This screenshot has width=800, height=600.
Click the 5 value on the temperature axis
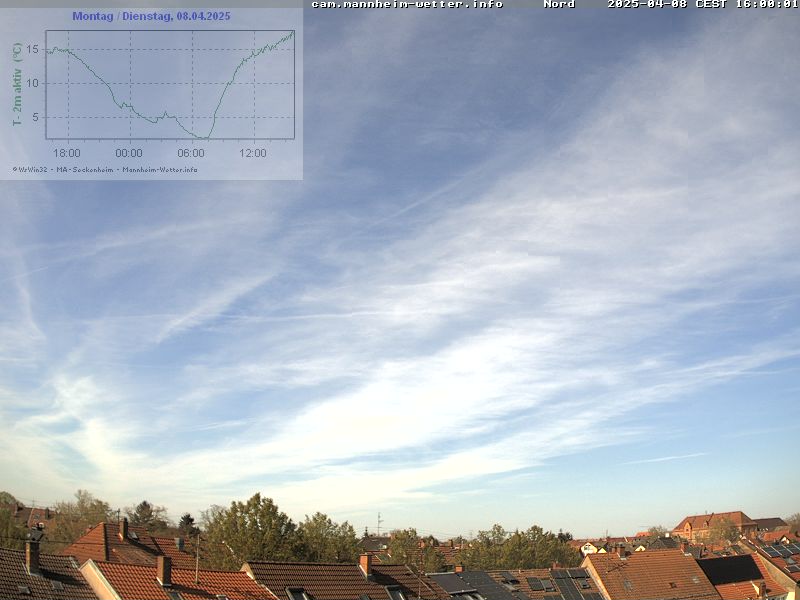coord(36,117)
